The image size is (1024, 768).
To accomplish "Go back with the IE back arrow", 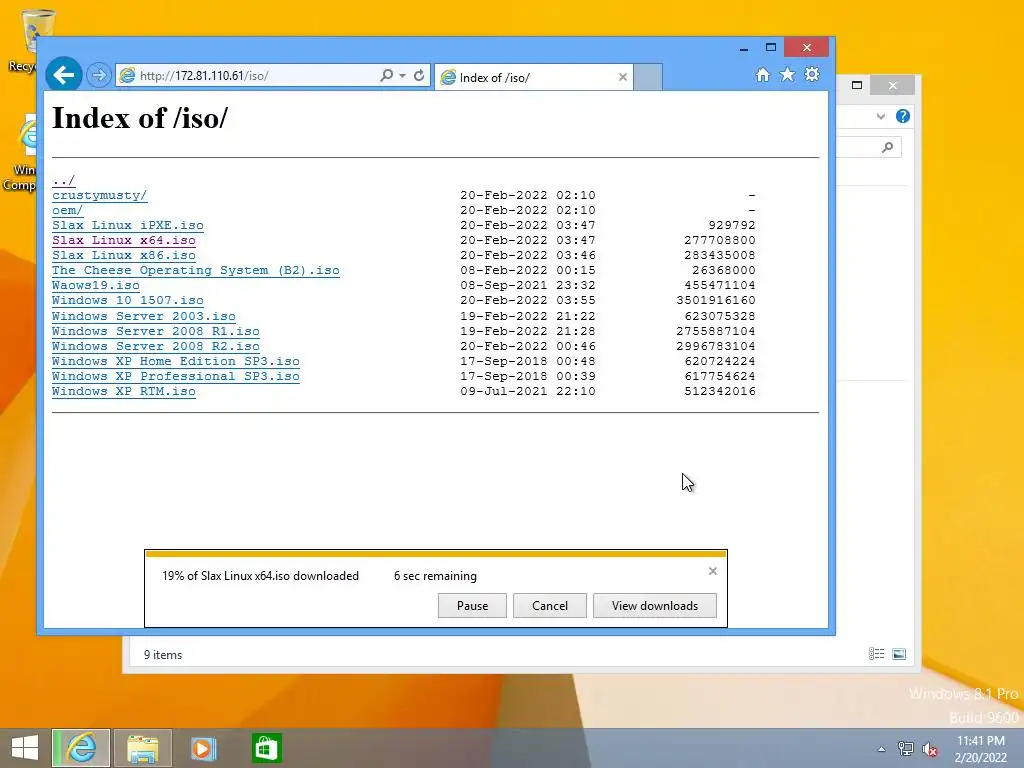I will [63, 75].
